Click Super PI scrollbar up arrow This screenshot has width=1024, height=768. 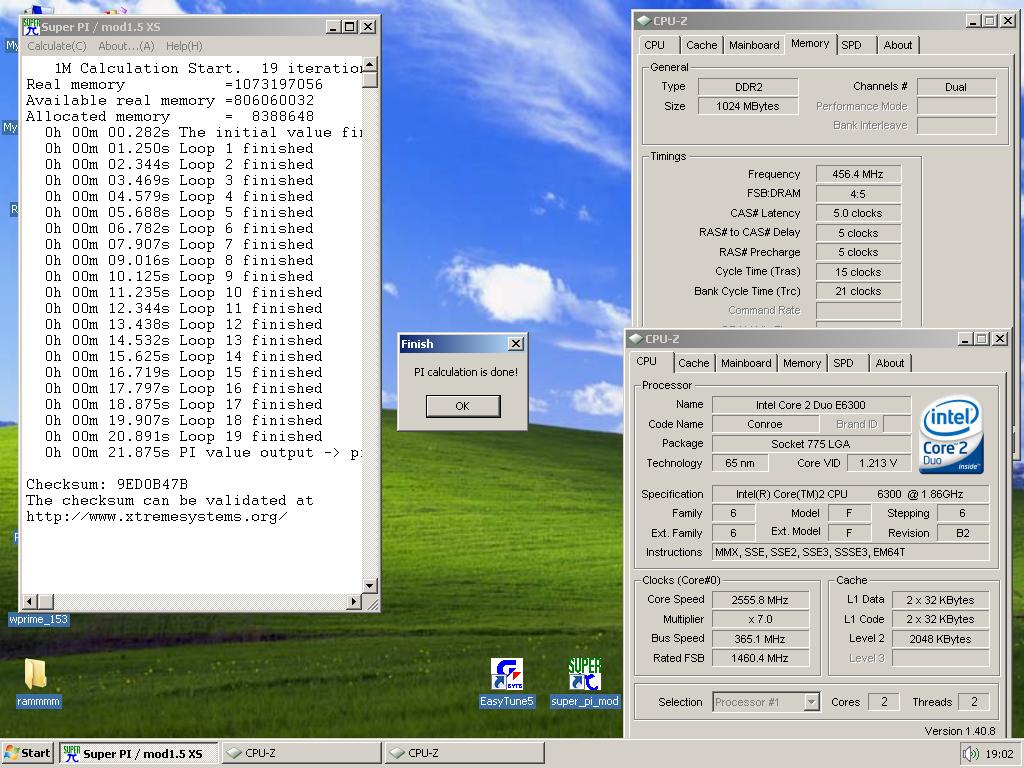[370, 65]
